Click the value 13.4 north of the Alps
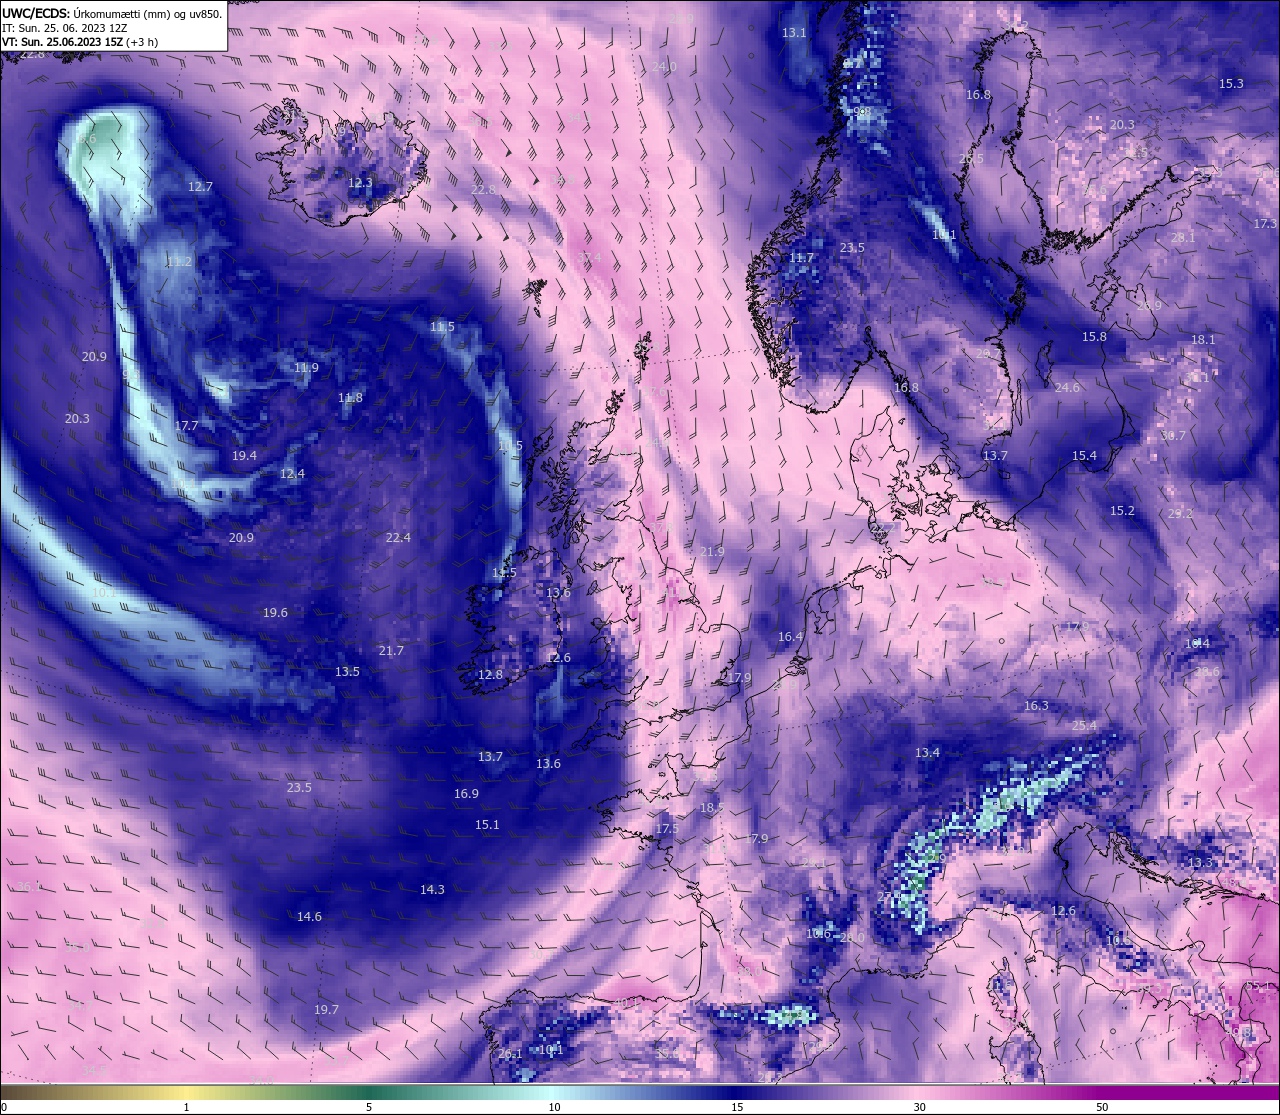 point(927,753)
